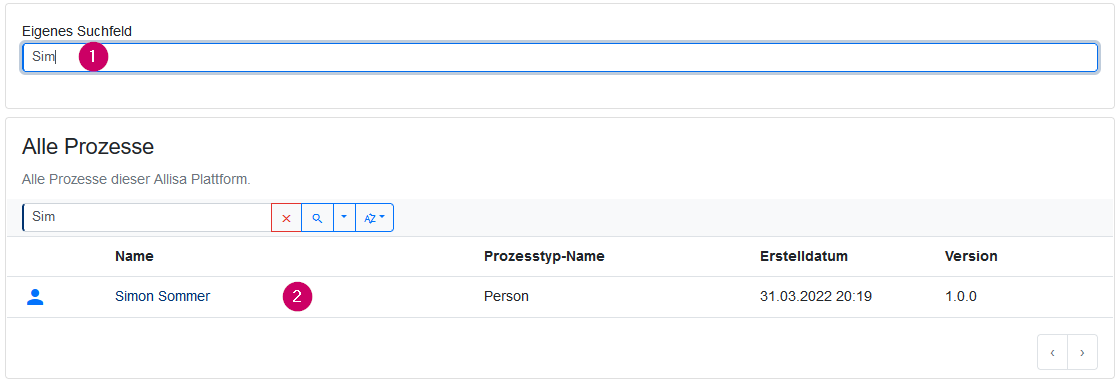This screenshot has width=1120, height=384.
Task: Click the person icon beside Simon Sommer
Action: click(x=35, y=297)
